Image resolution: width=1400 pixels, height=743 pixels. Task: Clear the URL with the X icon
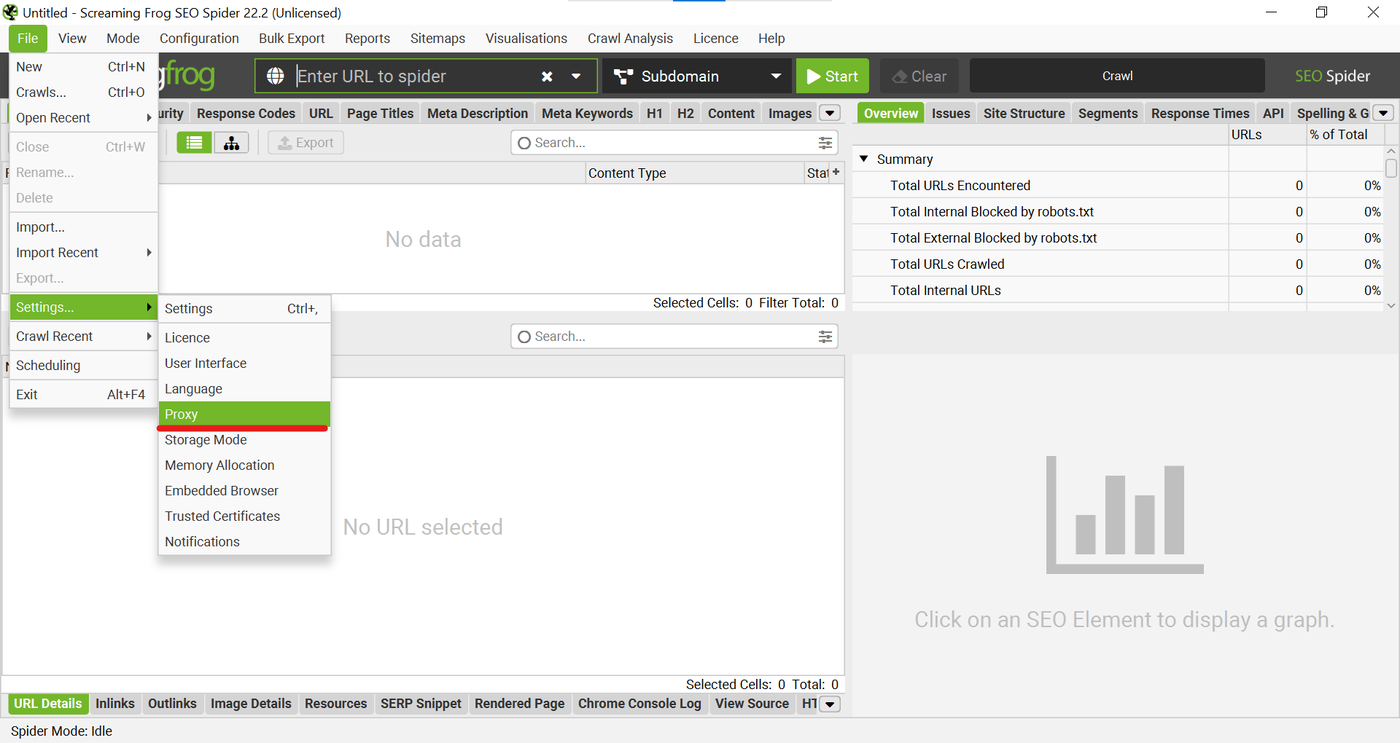click(x=547, y=76)
